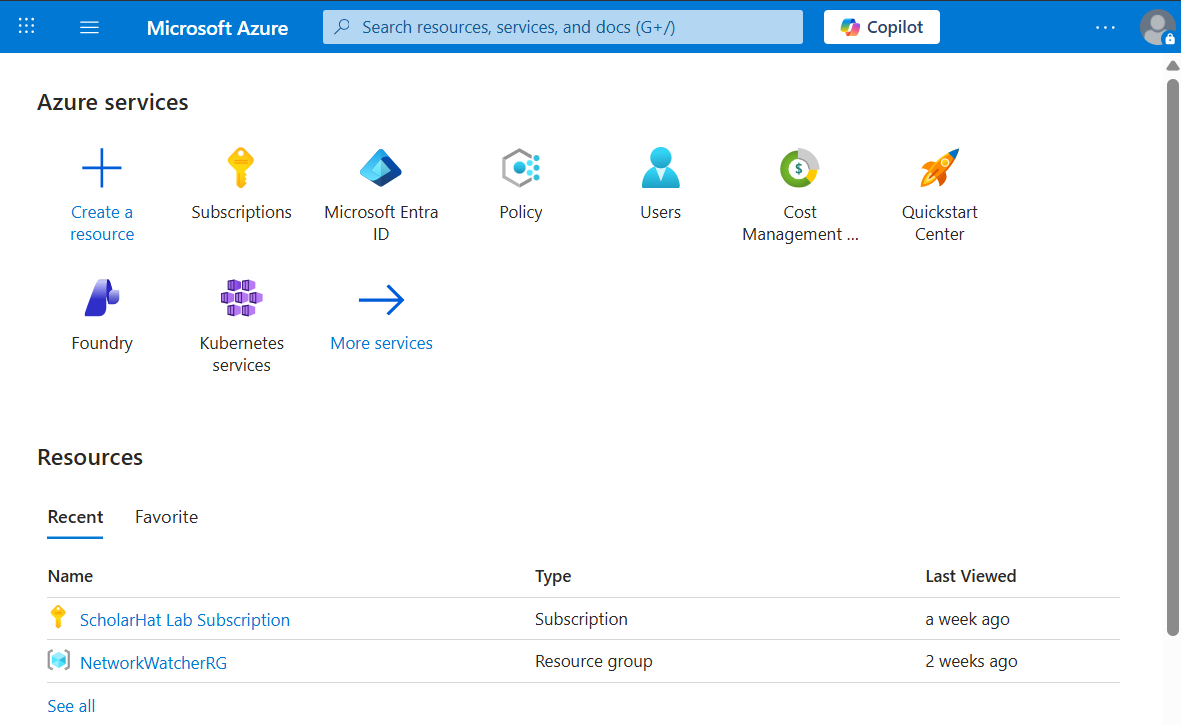Image resolution: width=1181 pixels, height=725 pixels.
Task: Click the Create a resource plus icon
Action: click(102, 168)
